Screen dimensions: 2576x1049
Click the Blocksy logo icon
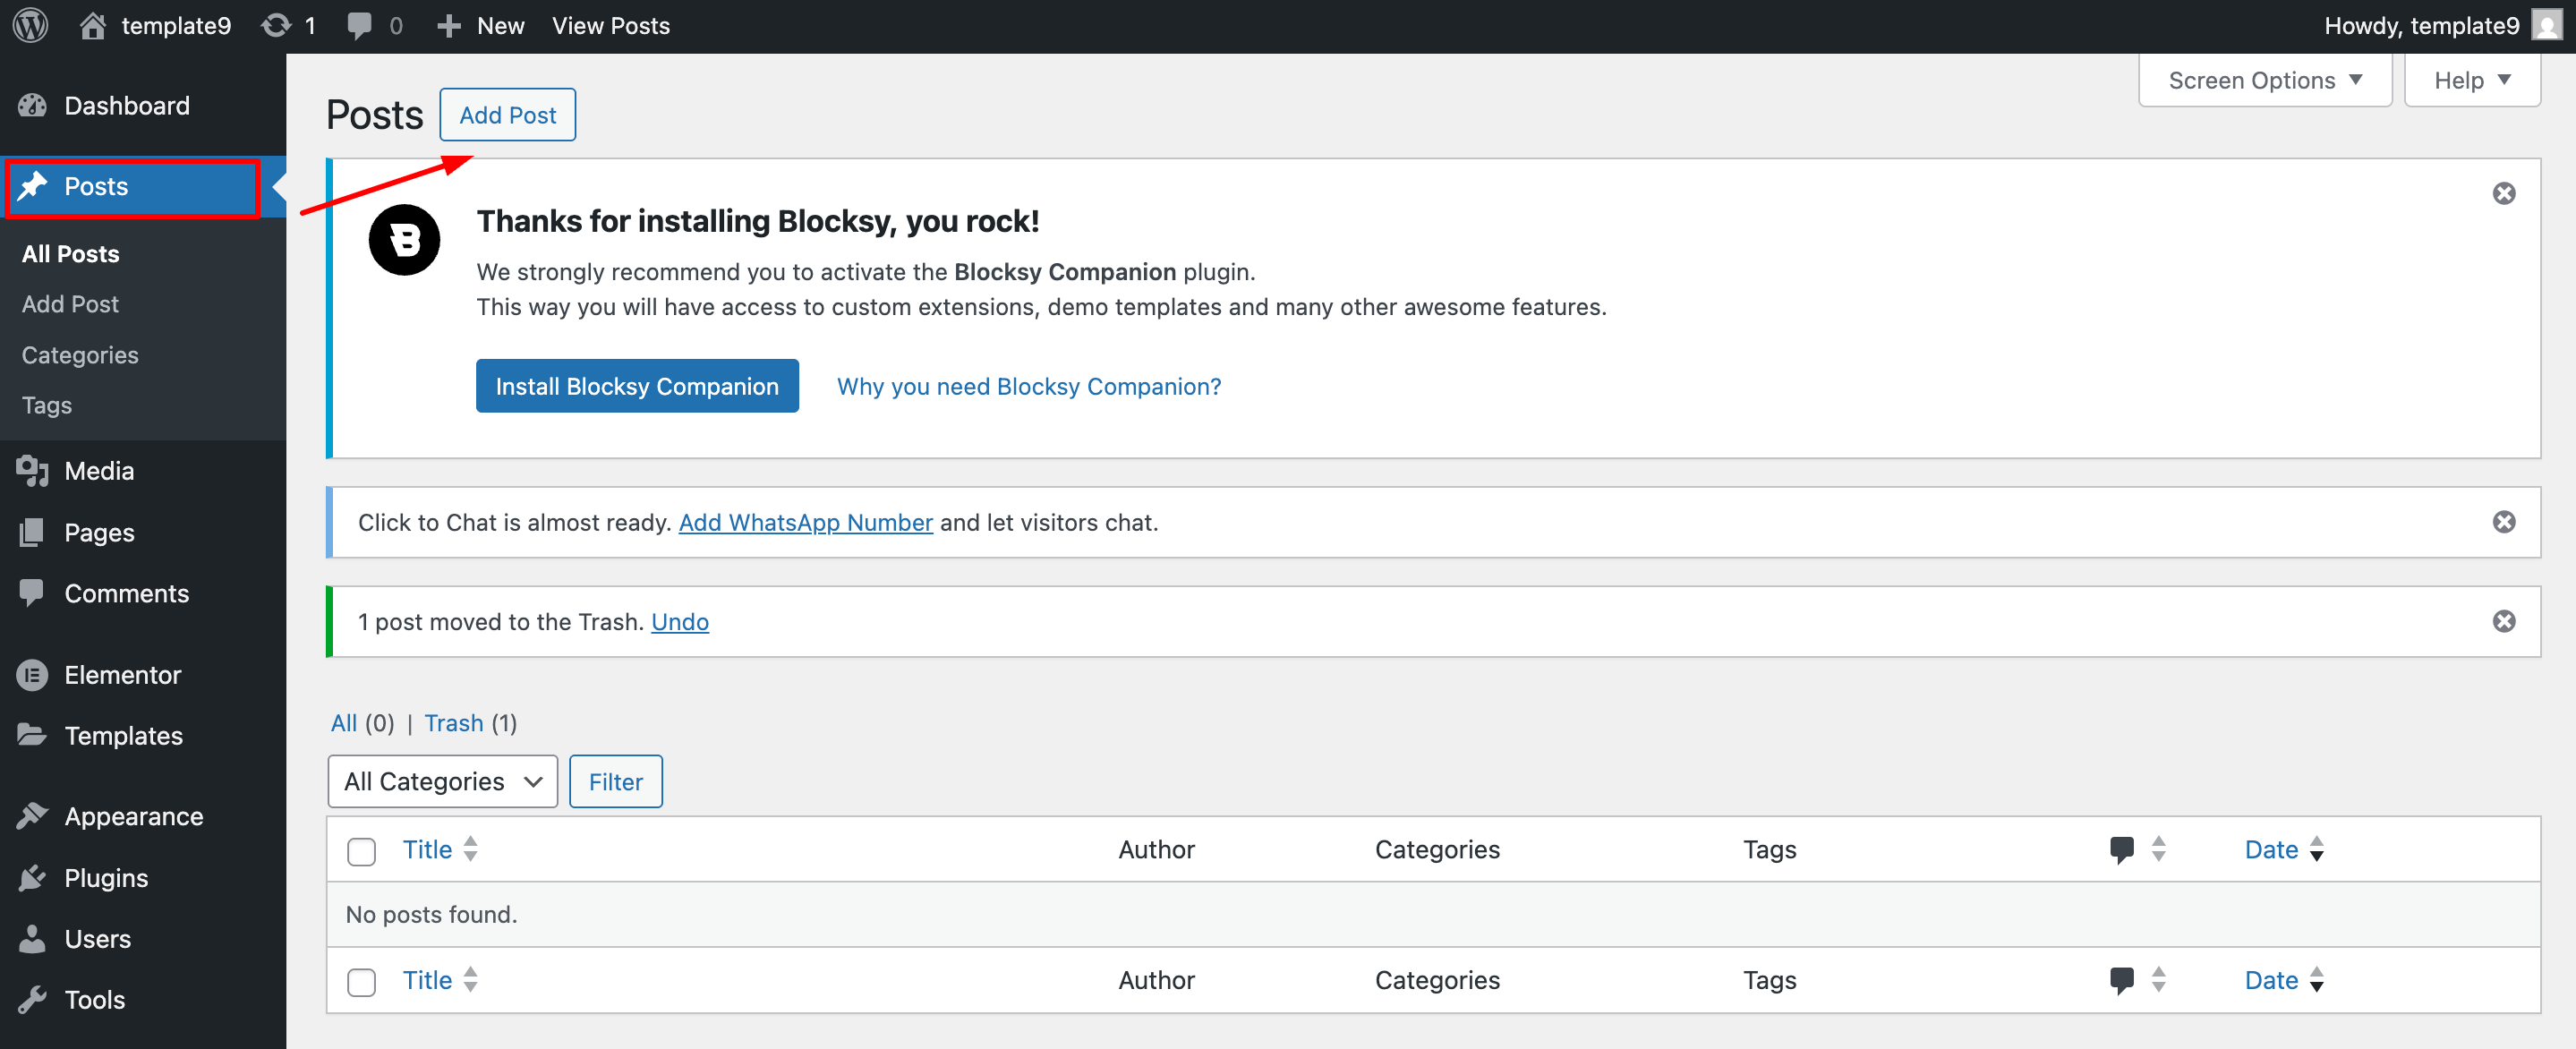(404, 240)
